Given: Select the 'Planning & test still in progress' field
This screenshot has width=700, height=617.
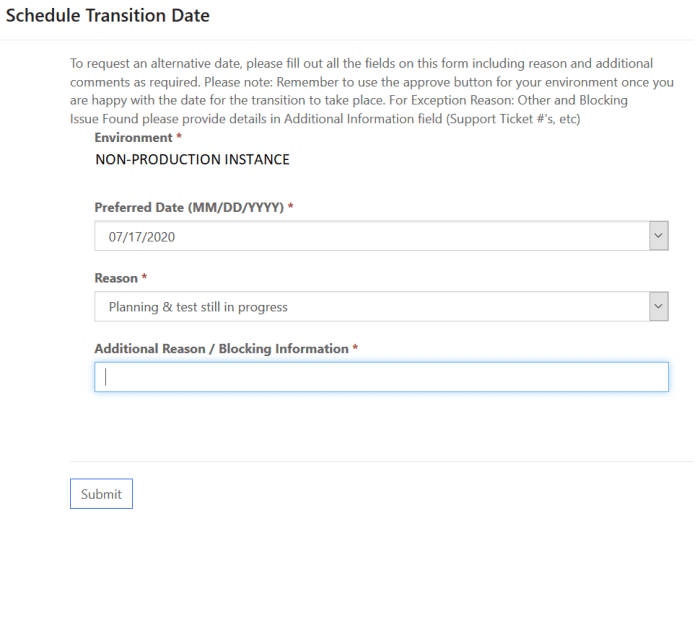Looking at the screenshot, I should point(370,307).
